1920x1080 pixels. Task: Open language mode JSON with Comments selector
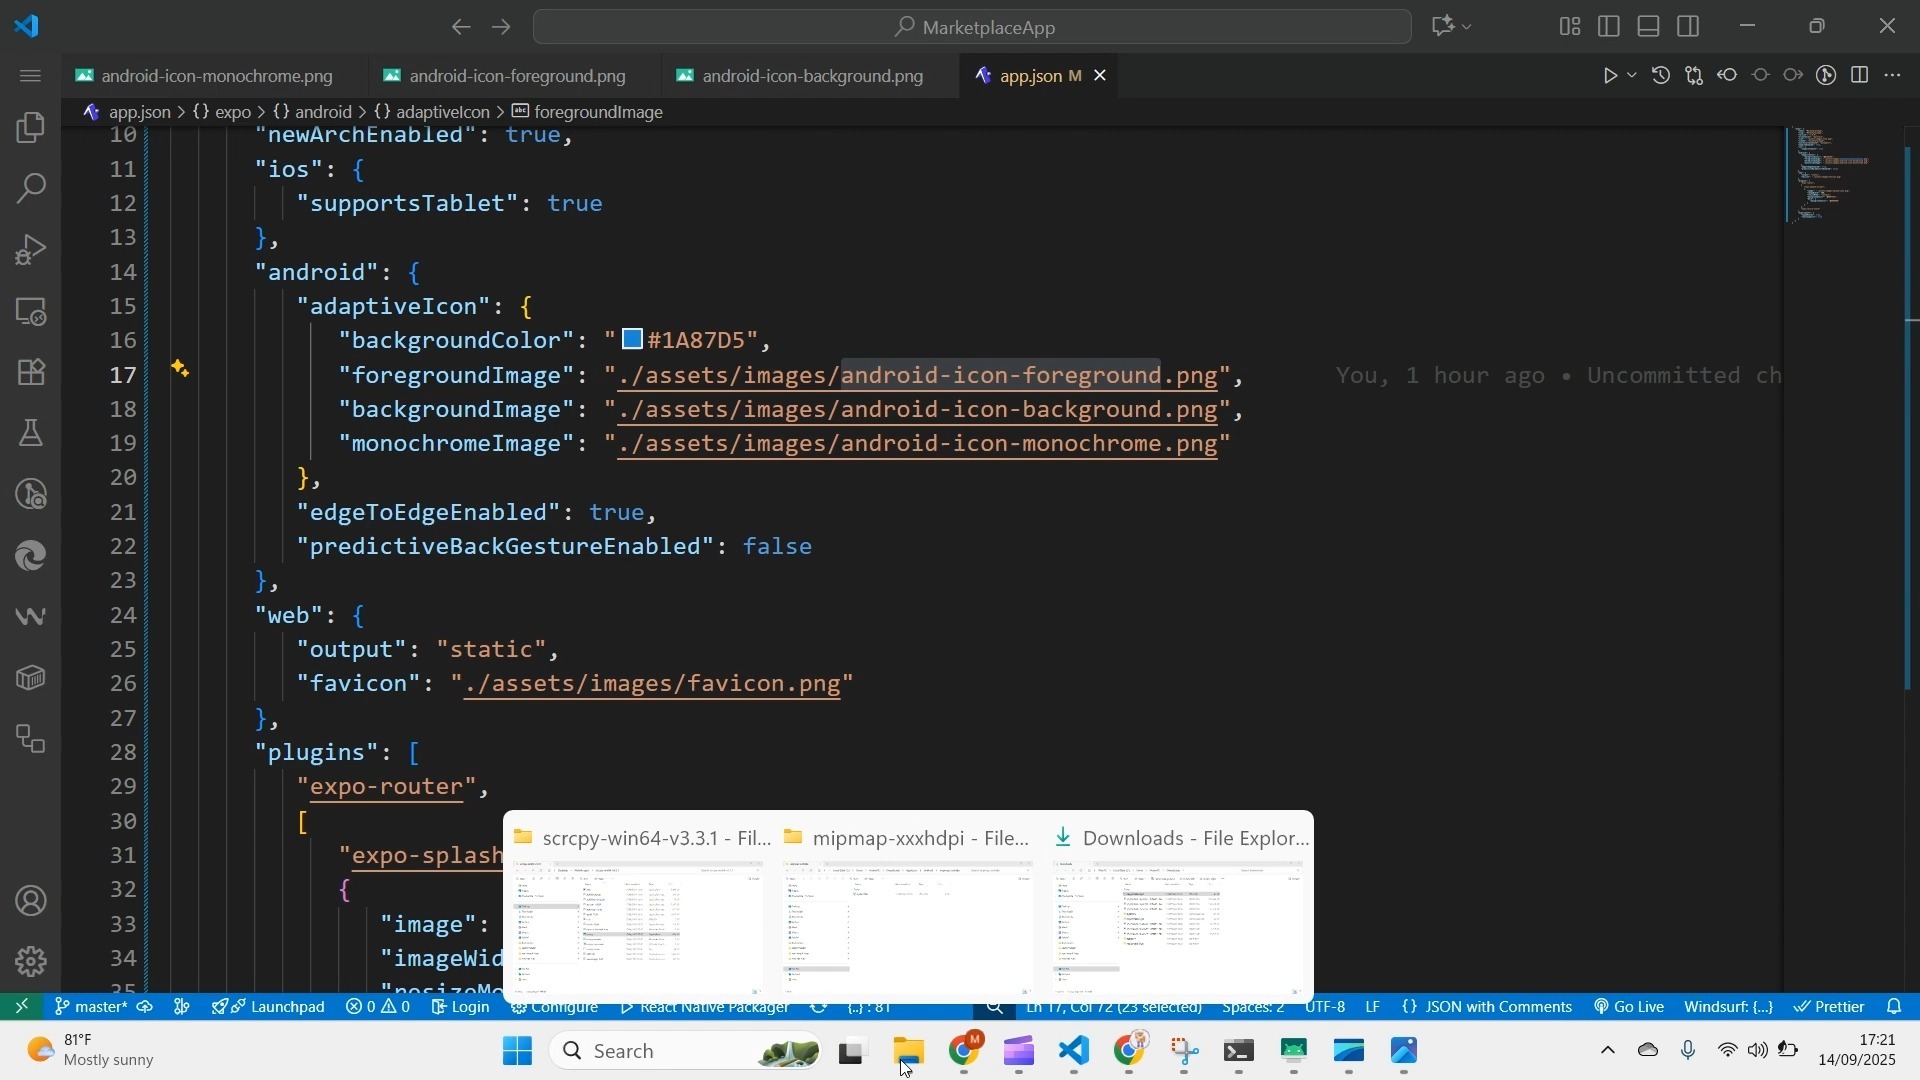pos(1487,1007)
